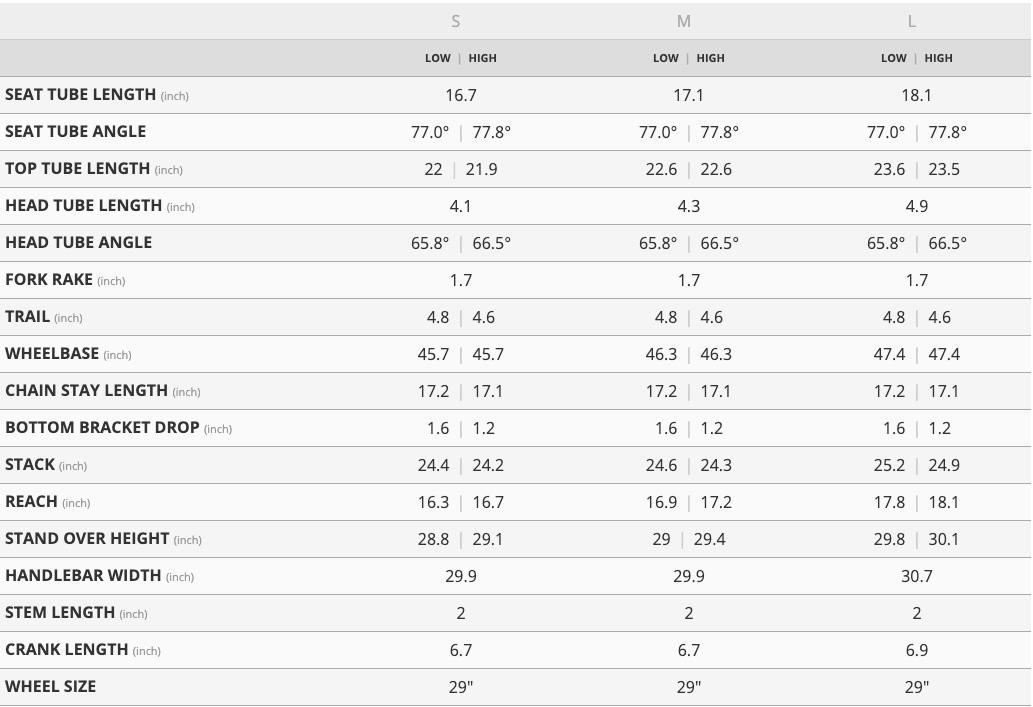Click the size M head tube length 4.3
This screenshot has width=1033, height=707.
tap(688, 206)
